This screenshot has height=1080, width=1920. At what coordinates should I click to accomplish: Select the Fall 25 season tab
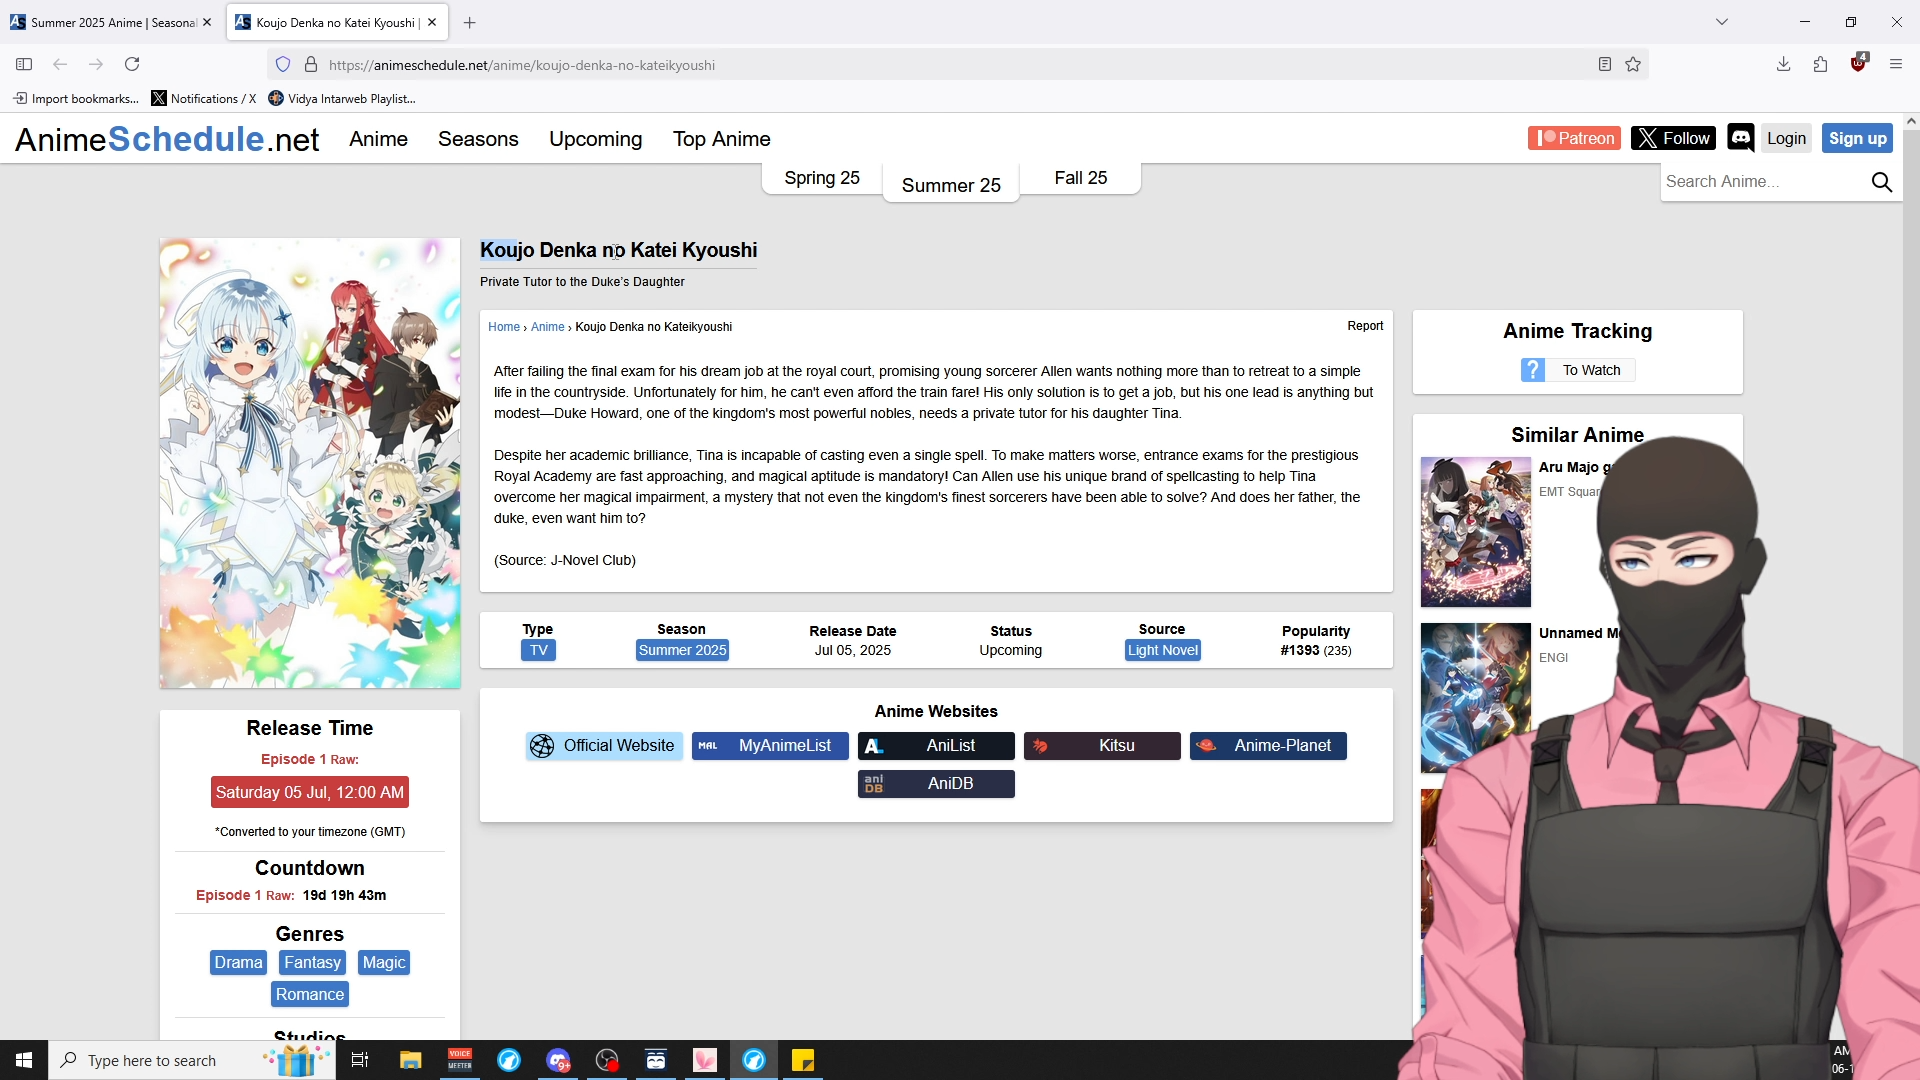coord(1080,178)
